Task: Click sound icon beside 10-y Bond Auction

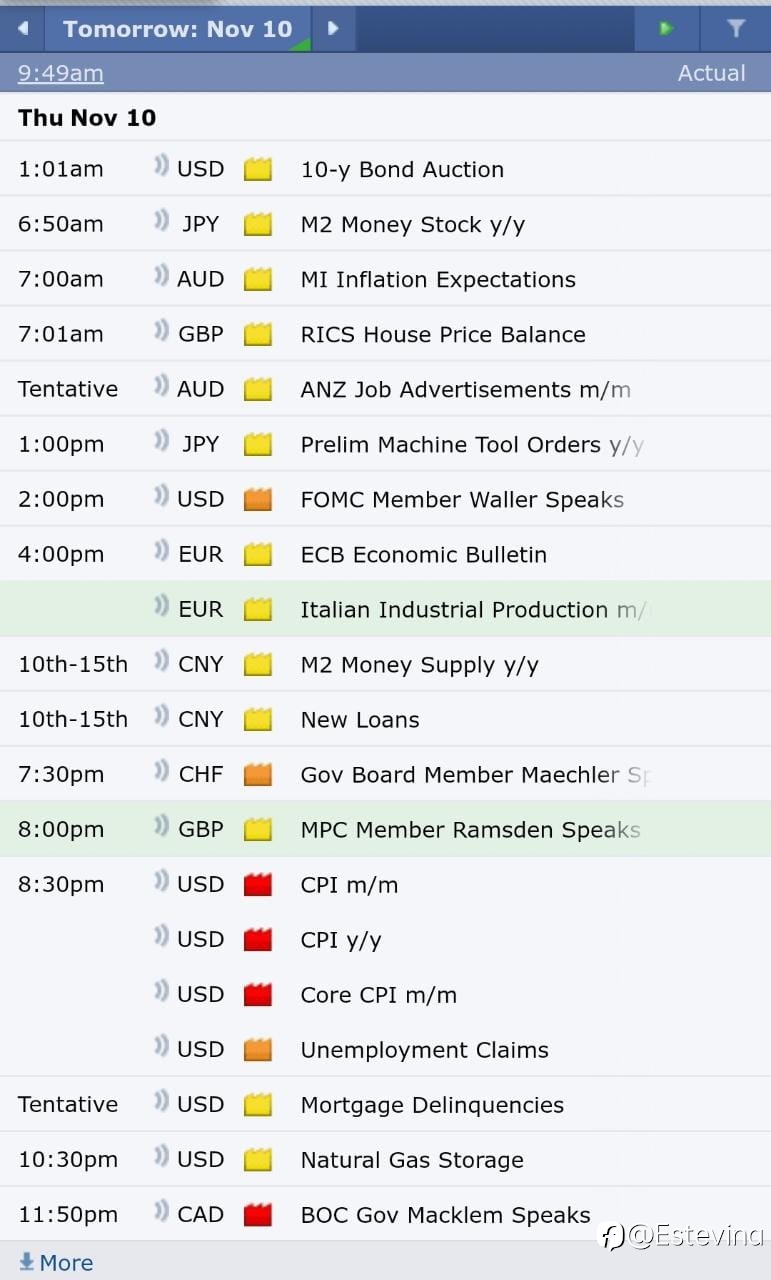Action: pyautogui.click(x=160, y=167)
